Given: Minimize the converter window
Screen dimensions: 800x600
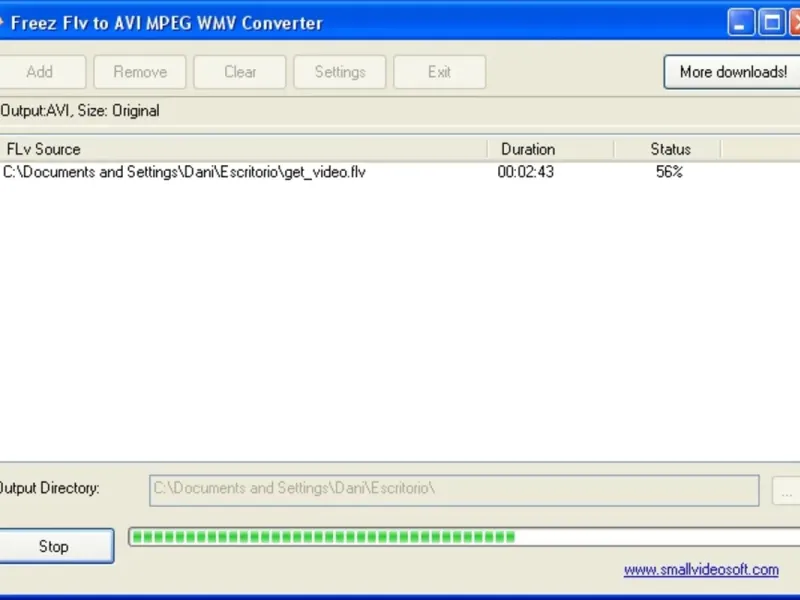Looking at the screenshot, I should pos(741,22).
